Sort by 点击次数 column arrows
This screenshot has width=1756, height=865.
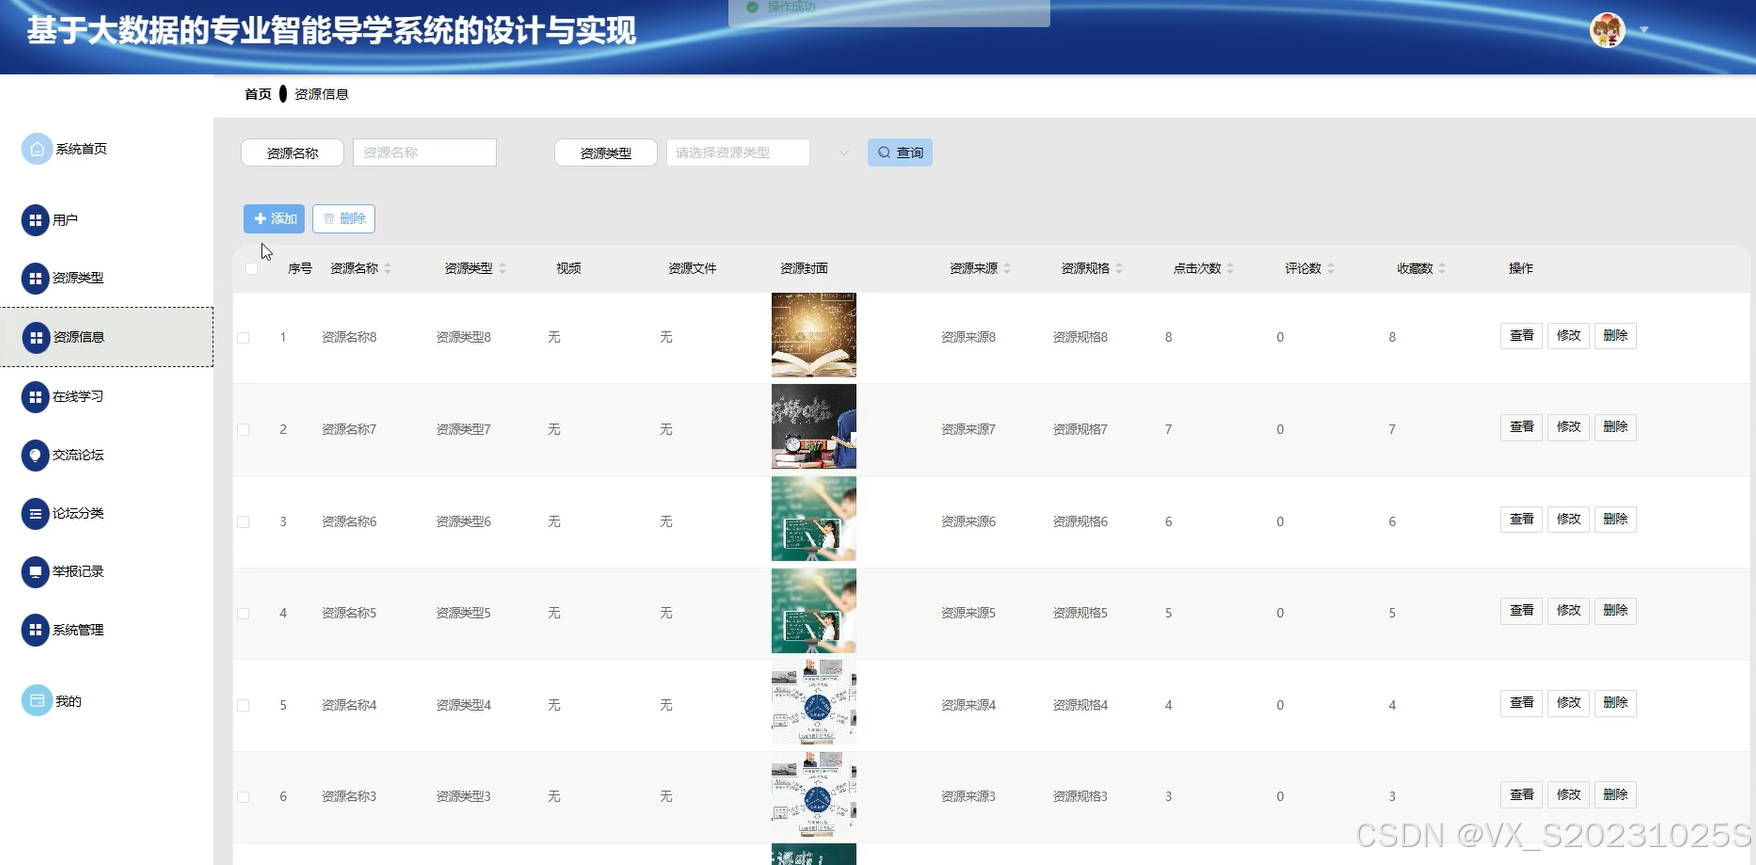[x=1230, y=268]
